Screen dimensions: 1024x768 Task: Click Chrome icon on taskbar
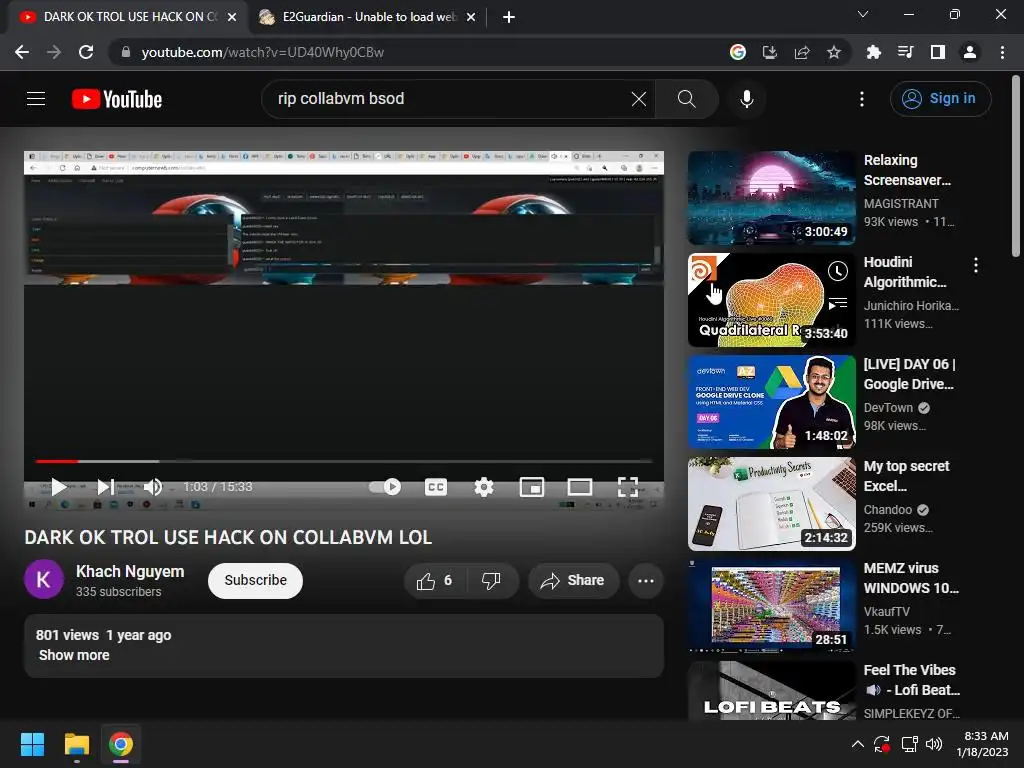(x=121, y=744)
